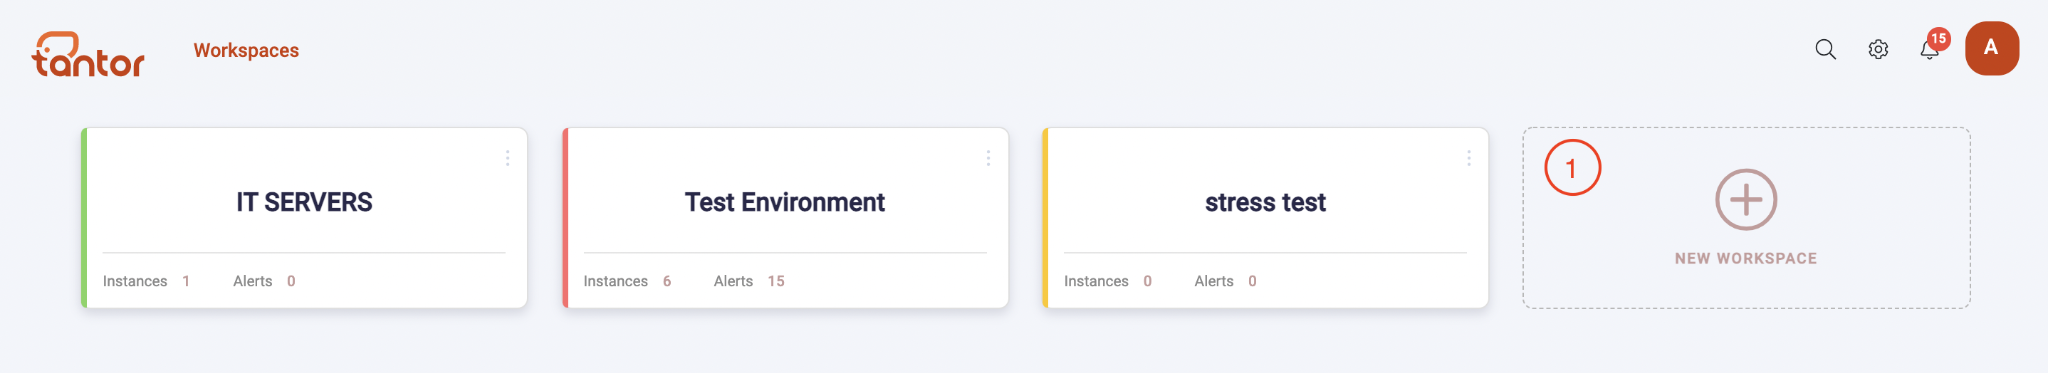Image resolution: width=2048 pixels, height=373 pixels.
Task: Open the Test Environment workspace
Action: click(x=785, y=202)
